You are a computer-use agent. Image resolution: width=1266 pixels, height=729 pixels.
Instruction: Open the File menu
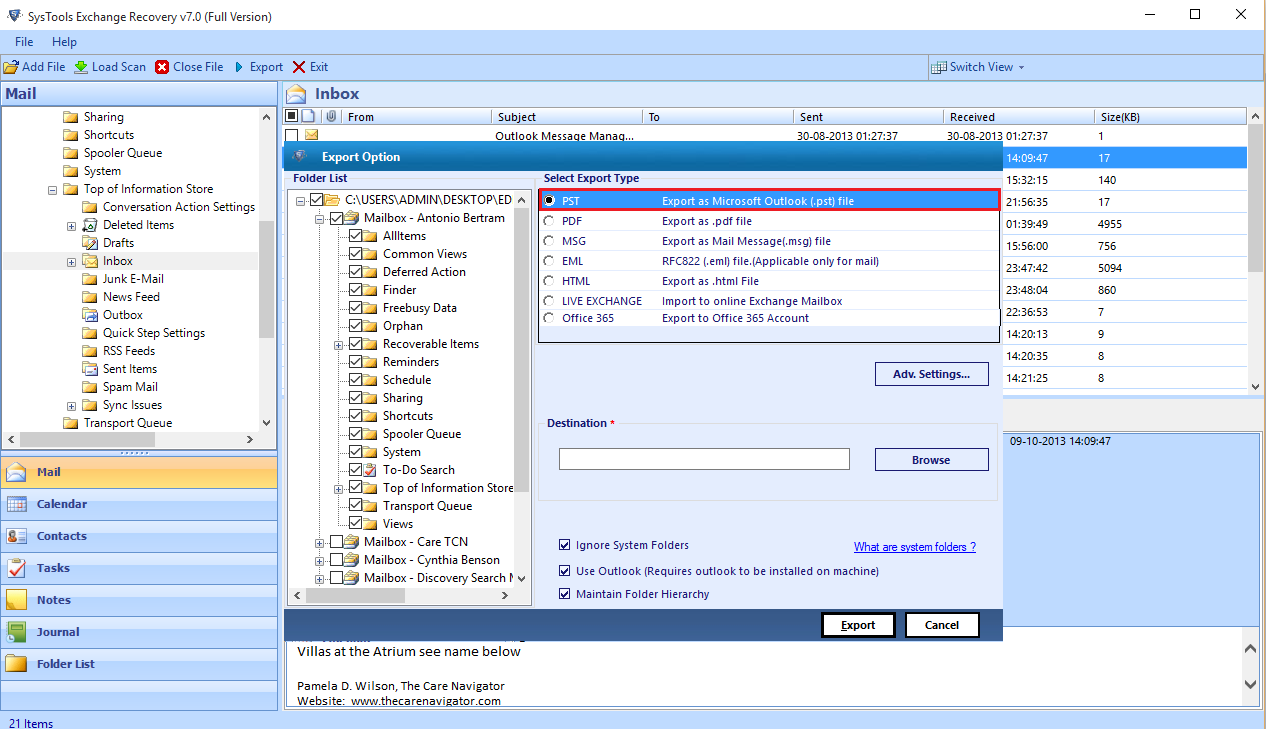point(24,42)
